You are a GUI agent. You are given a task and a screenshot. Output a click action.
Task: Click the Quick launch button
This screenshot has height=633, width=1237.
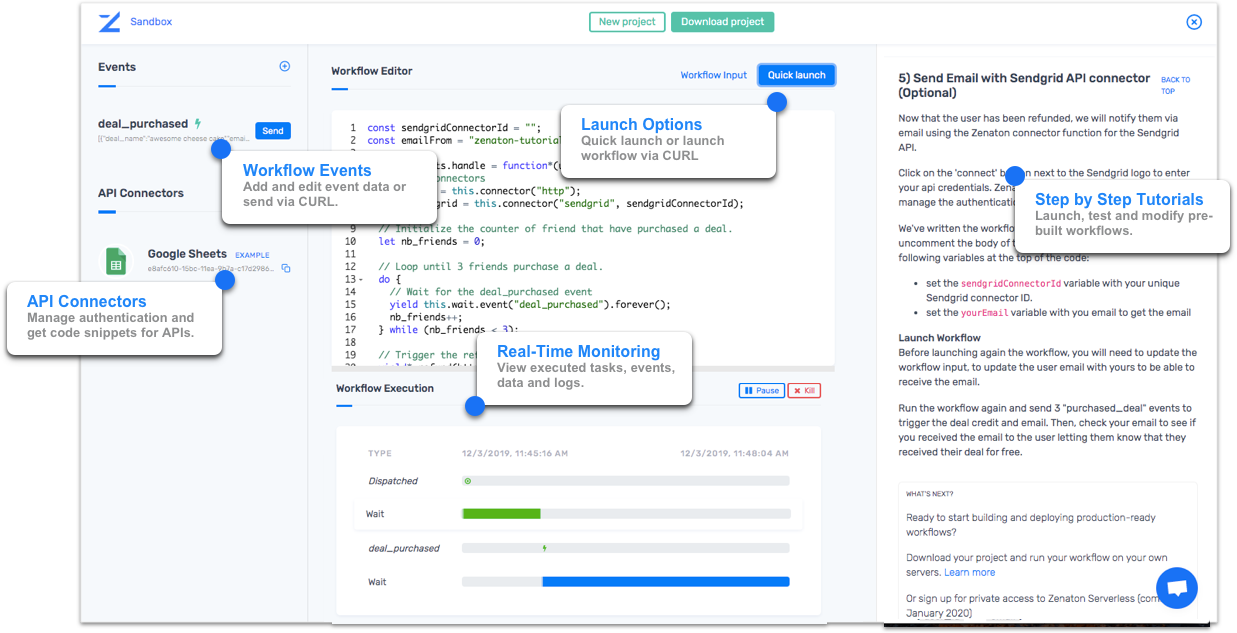coord(796,75)
